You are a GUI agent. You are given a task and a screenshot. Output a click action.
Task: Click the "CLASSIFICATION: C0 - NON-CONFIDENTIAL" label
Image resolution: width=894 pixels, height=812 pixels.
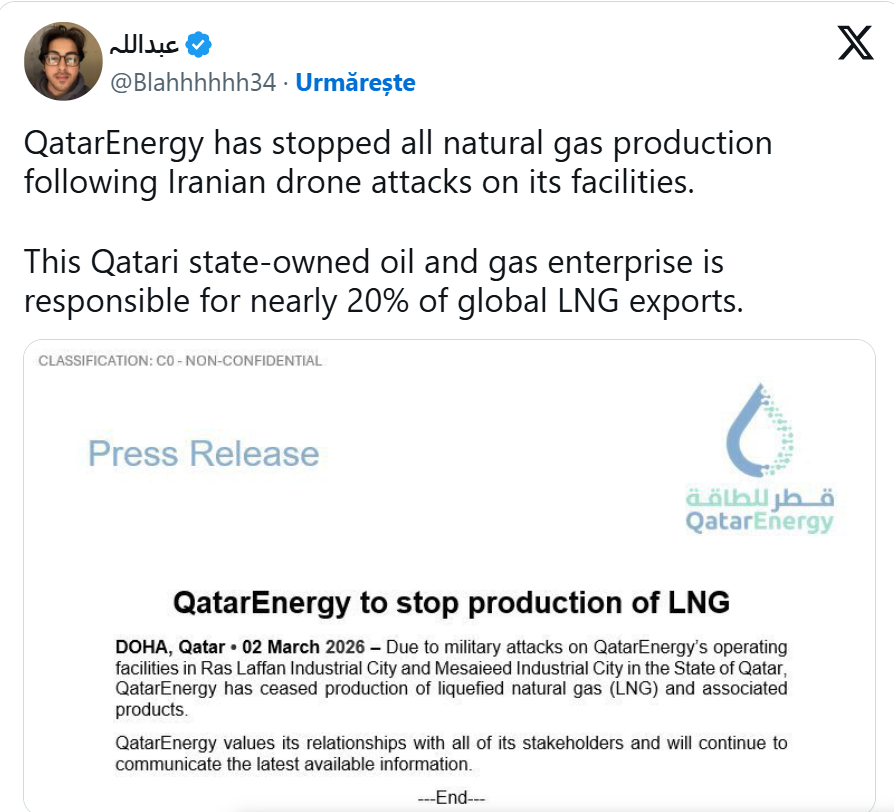[180, 361]
